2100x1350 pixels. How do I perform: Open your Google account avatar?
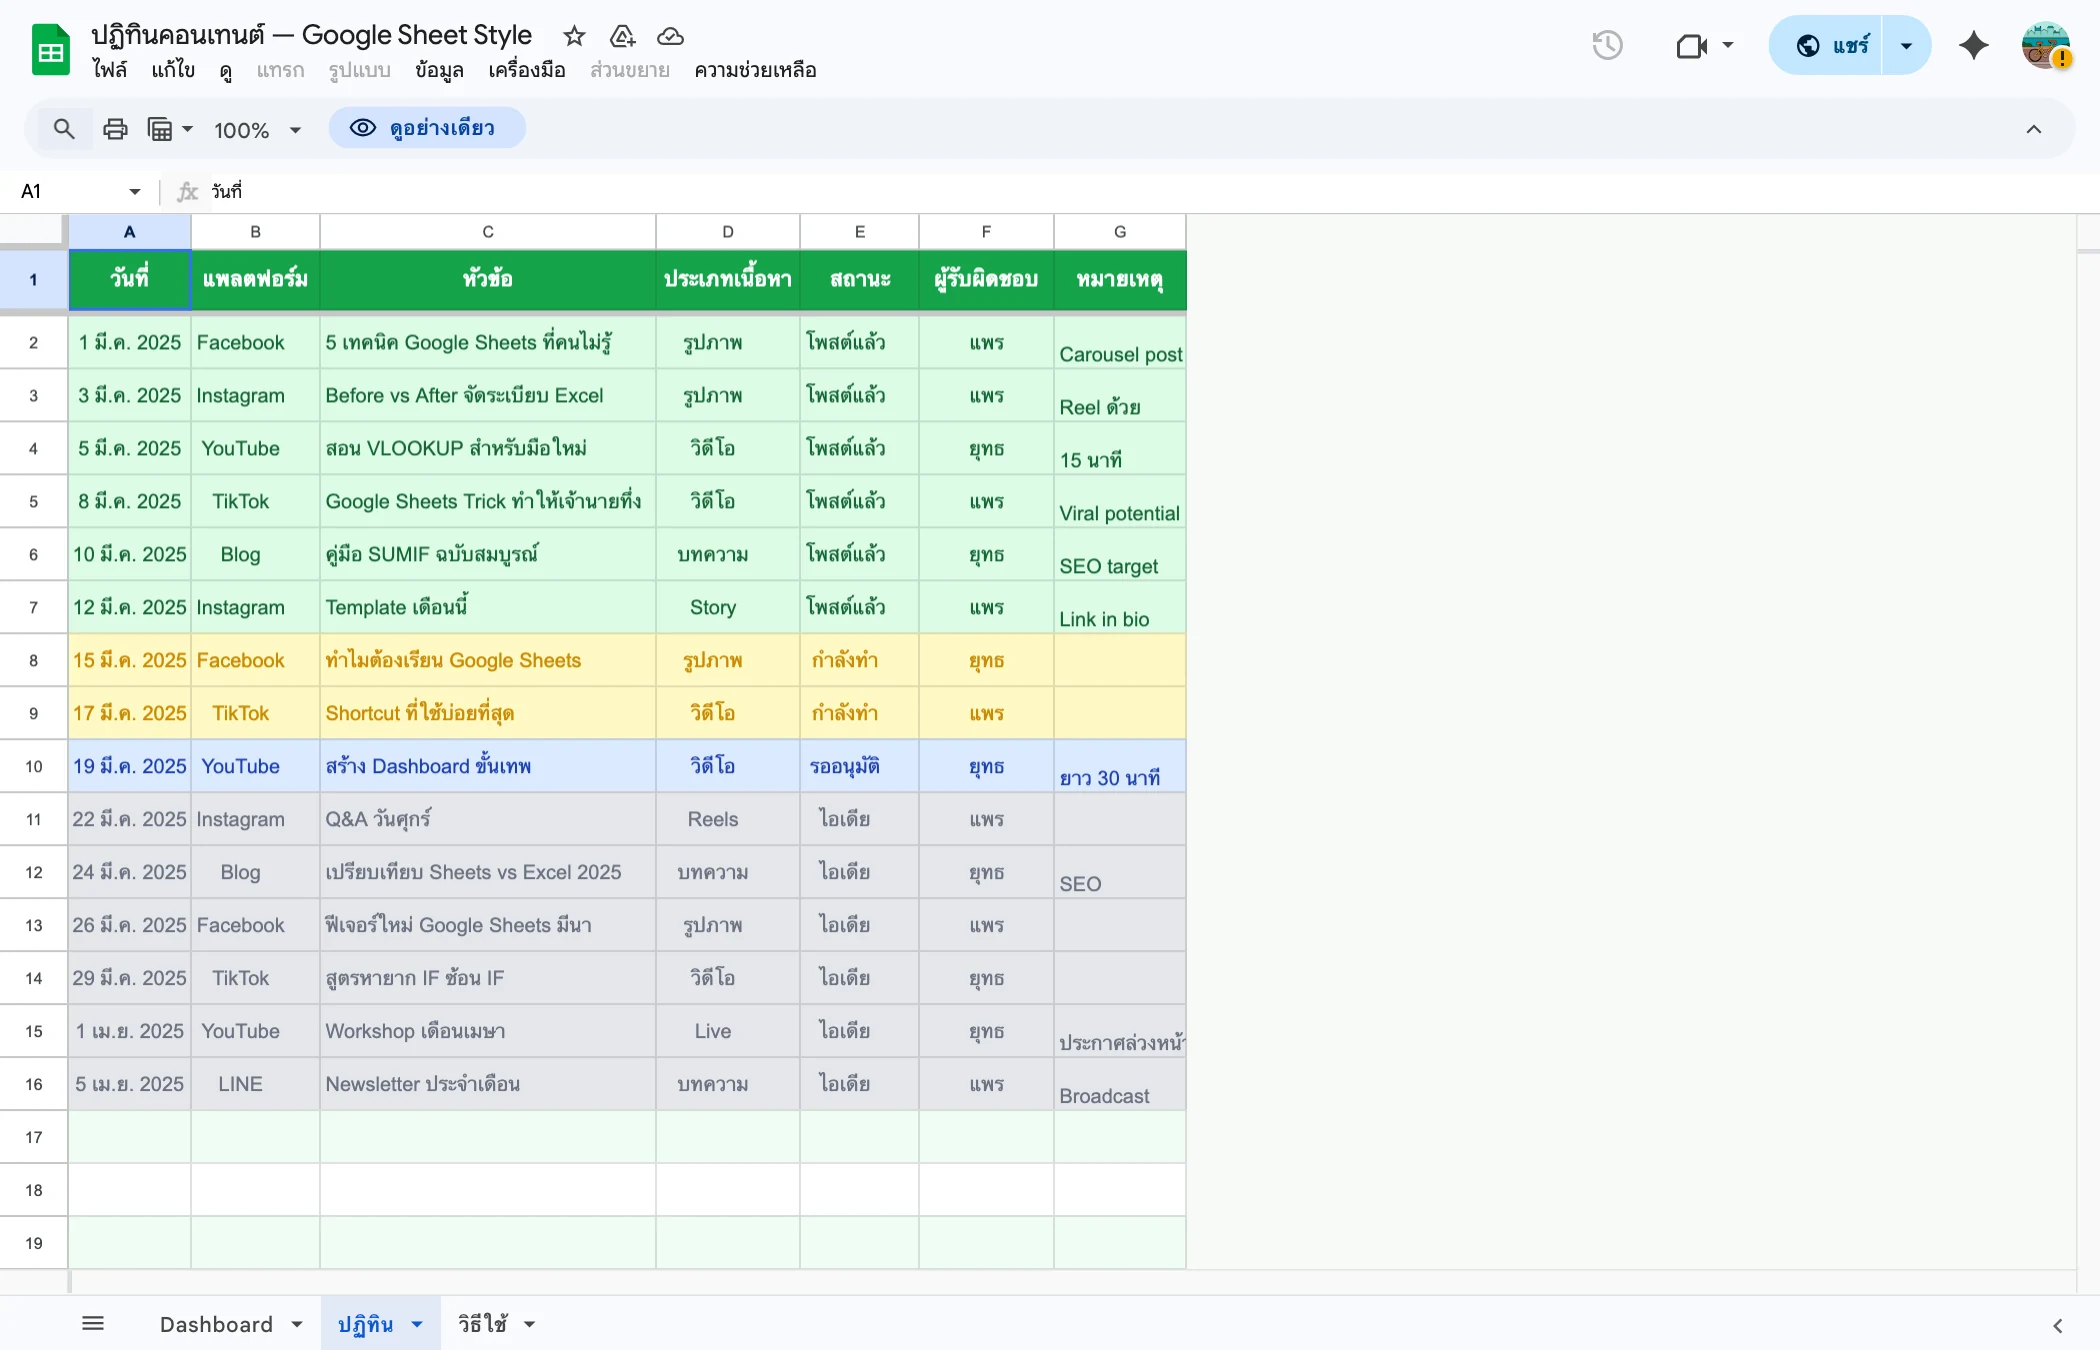pos(2044,45)
